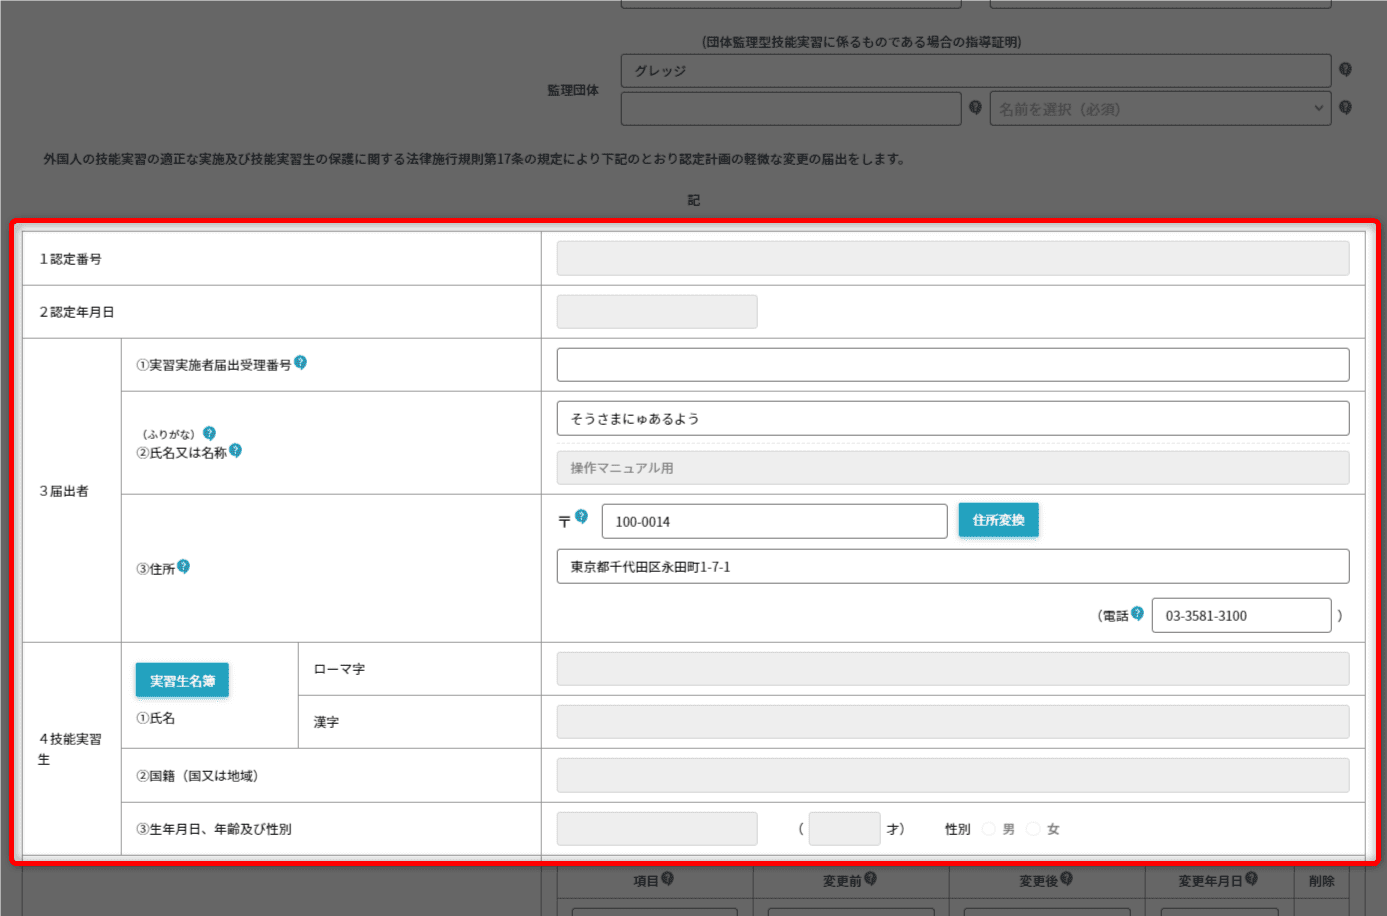Select 女 radio button for gender

point(1033,829)
